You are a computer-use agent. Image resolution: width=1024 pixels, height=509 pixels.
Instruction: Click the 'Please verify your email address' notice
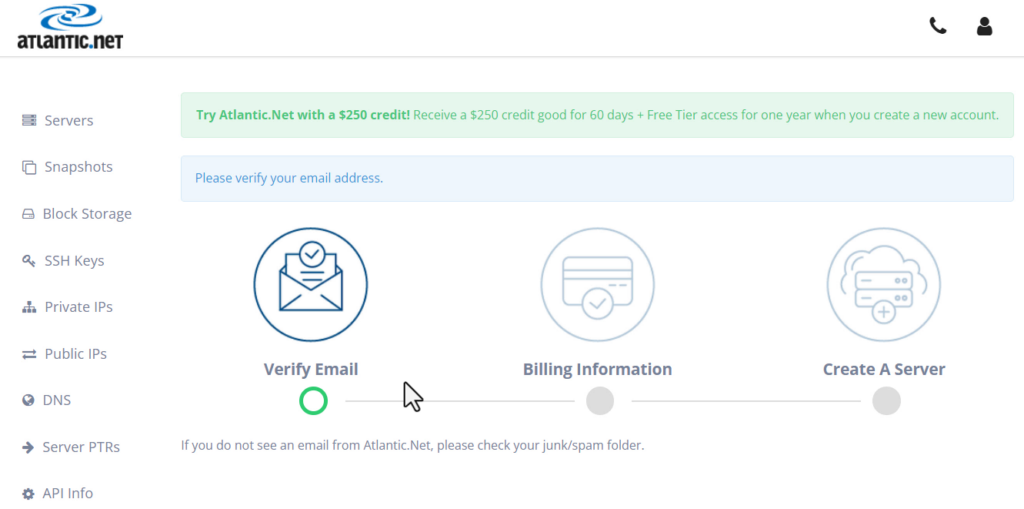click(598, 178)
